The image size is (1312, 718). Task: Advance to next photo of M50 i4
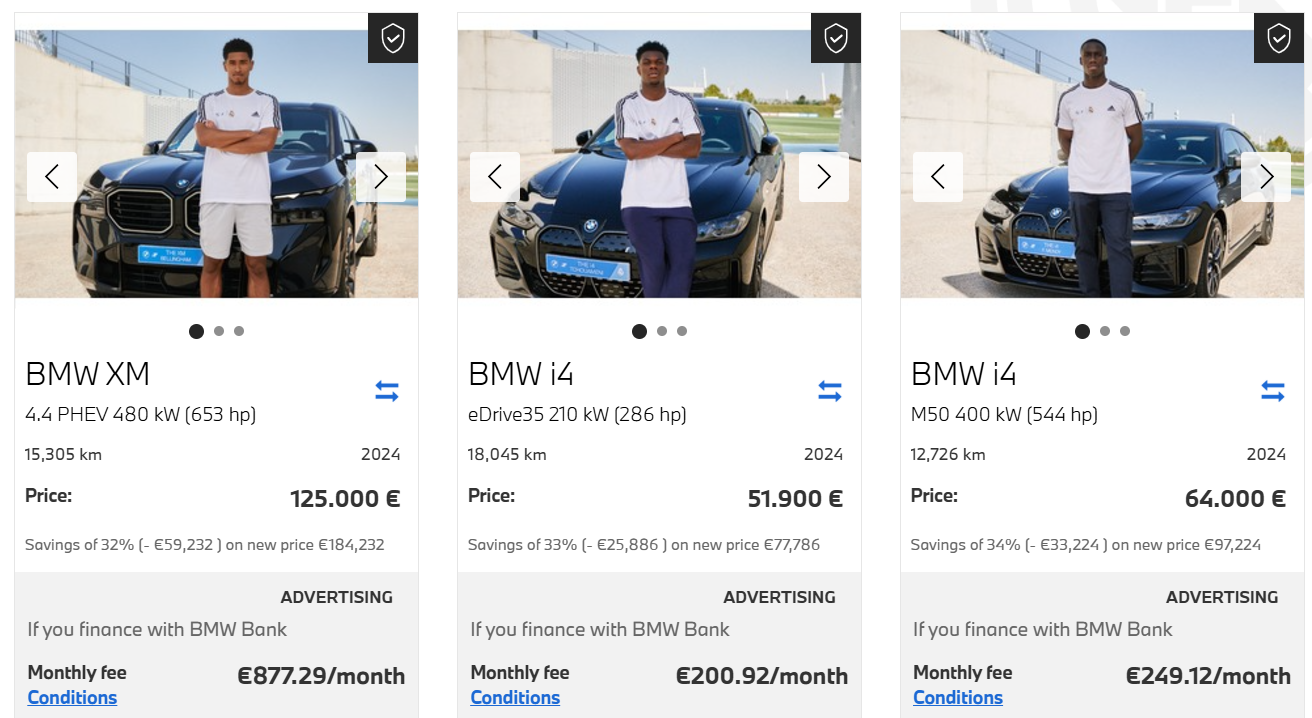point(1266,177)
